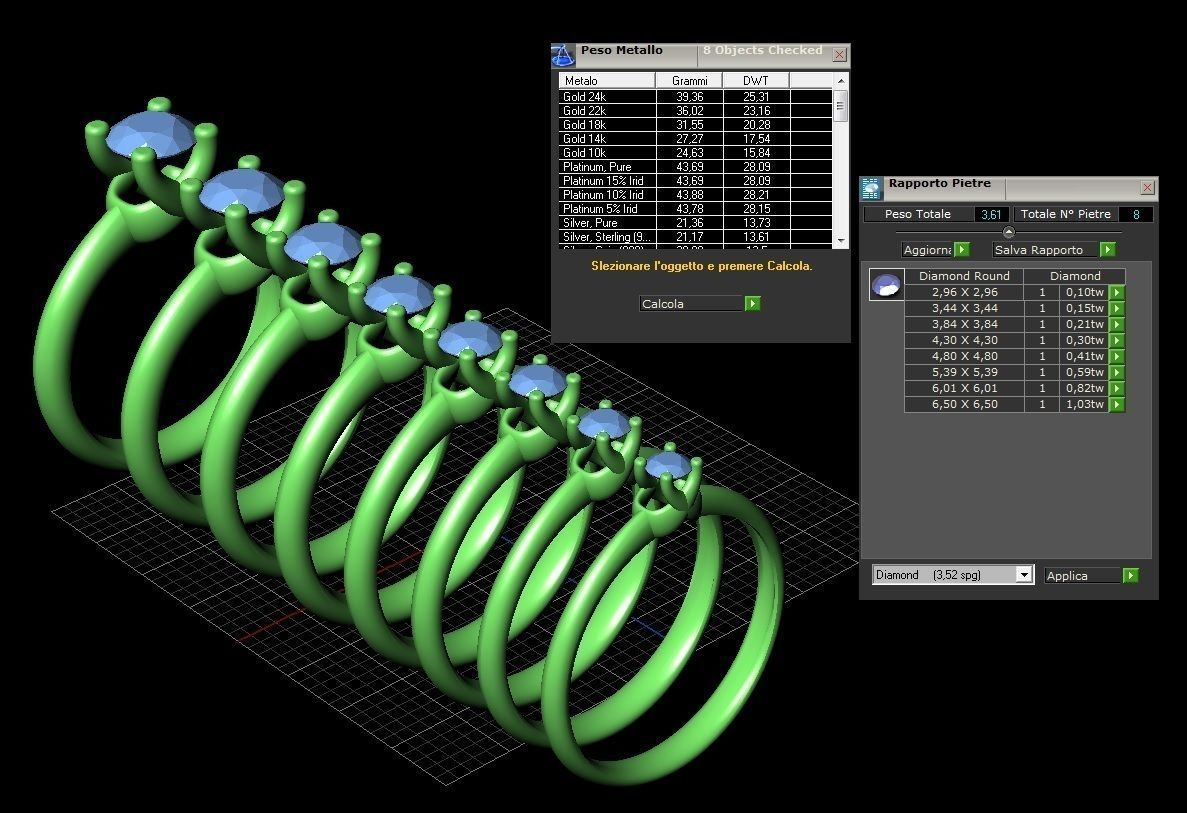Click the 2,96 X 2,96 stone size cell
1187x813 pixels.
964,292
